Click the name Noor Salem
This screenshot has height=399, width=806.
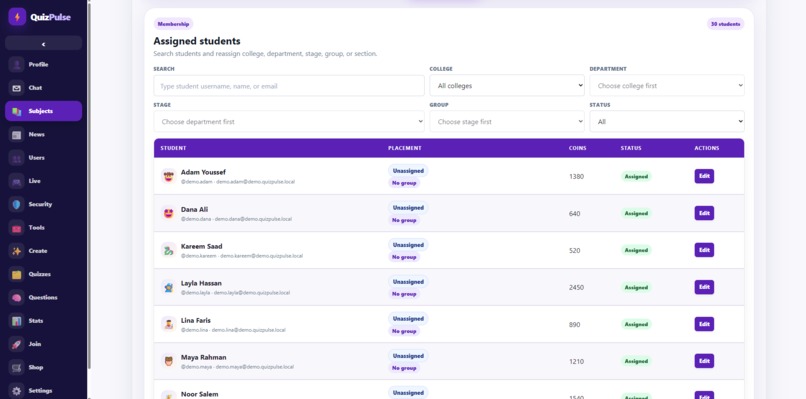click(x=199, y=394)
